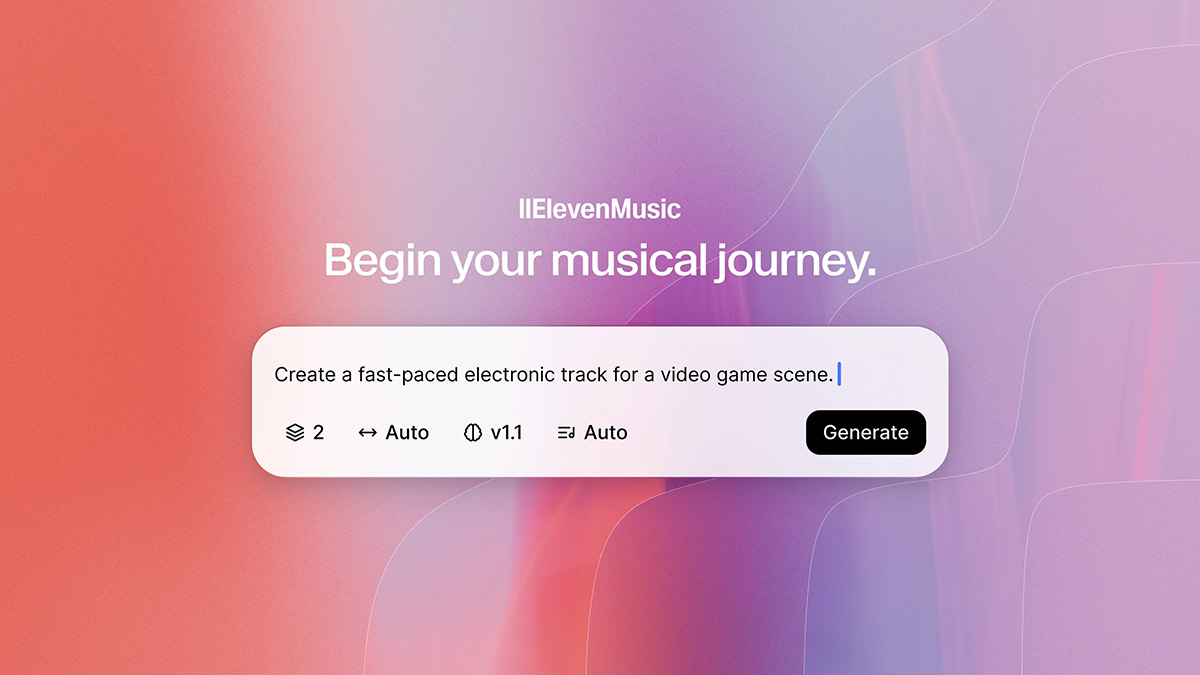
Task: Click the circular model version icon
Action: point(473,433)
